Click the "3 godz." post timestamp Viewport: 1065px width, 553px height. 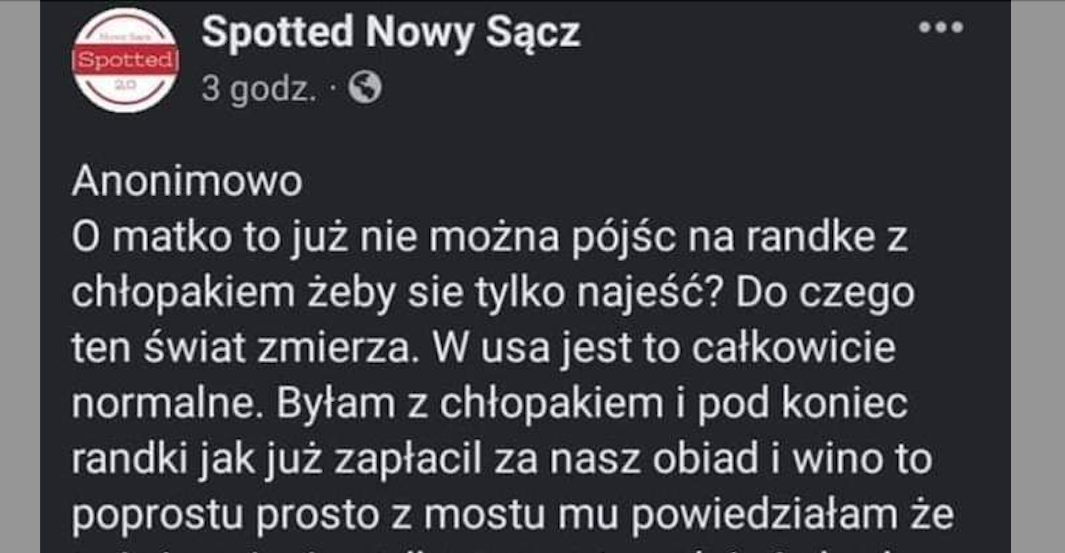[259, 90]
